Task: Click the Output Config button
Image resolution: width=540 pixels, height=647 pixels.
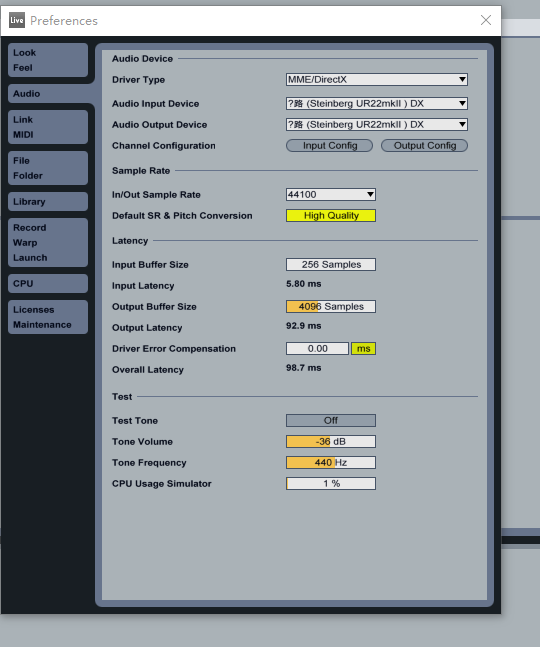Action: coord(424,145)
